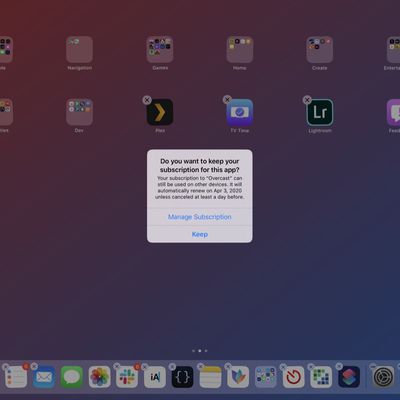Open the folder in the dock
Viewport: 400px width, 400px height.
click(266, 377)
